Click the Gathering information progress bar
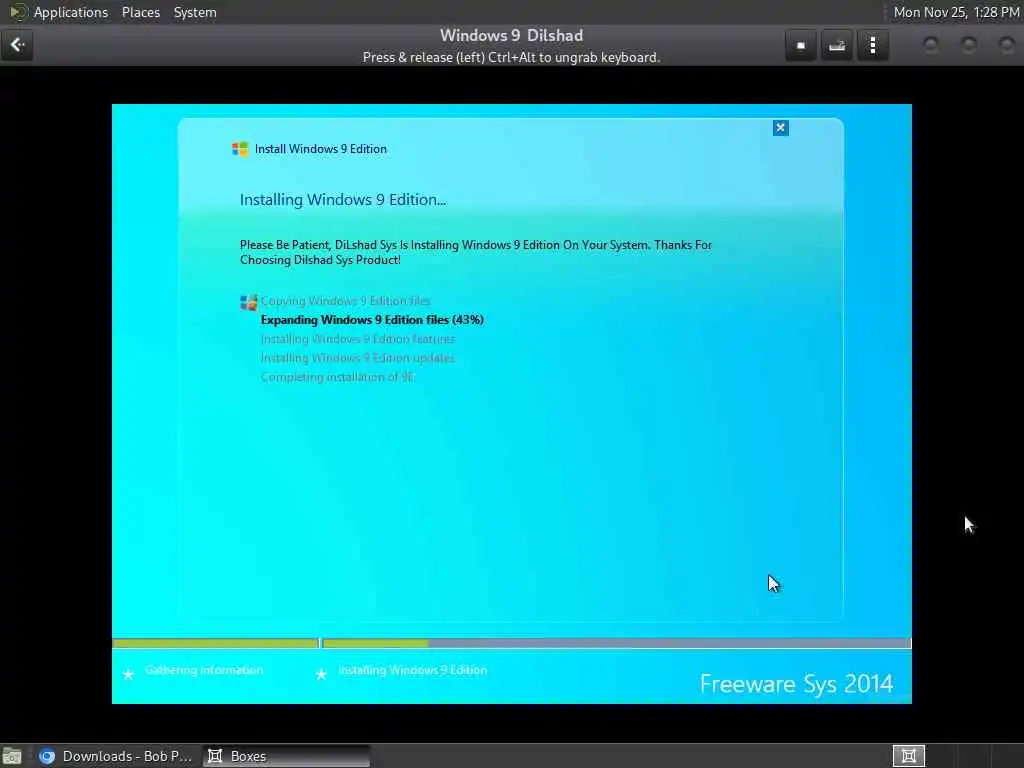Viewport: 1024px width, 768px height. 216,643
